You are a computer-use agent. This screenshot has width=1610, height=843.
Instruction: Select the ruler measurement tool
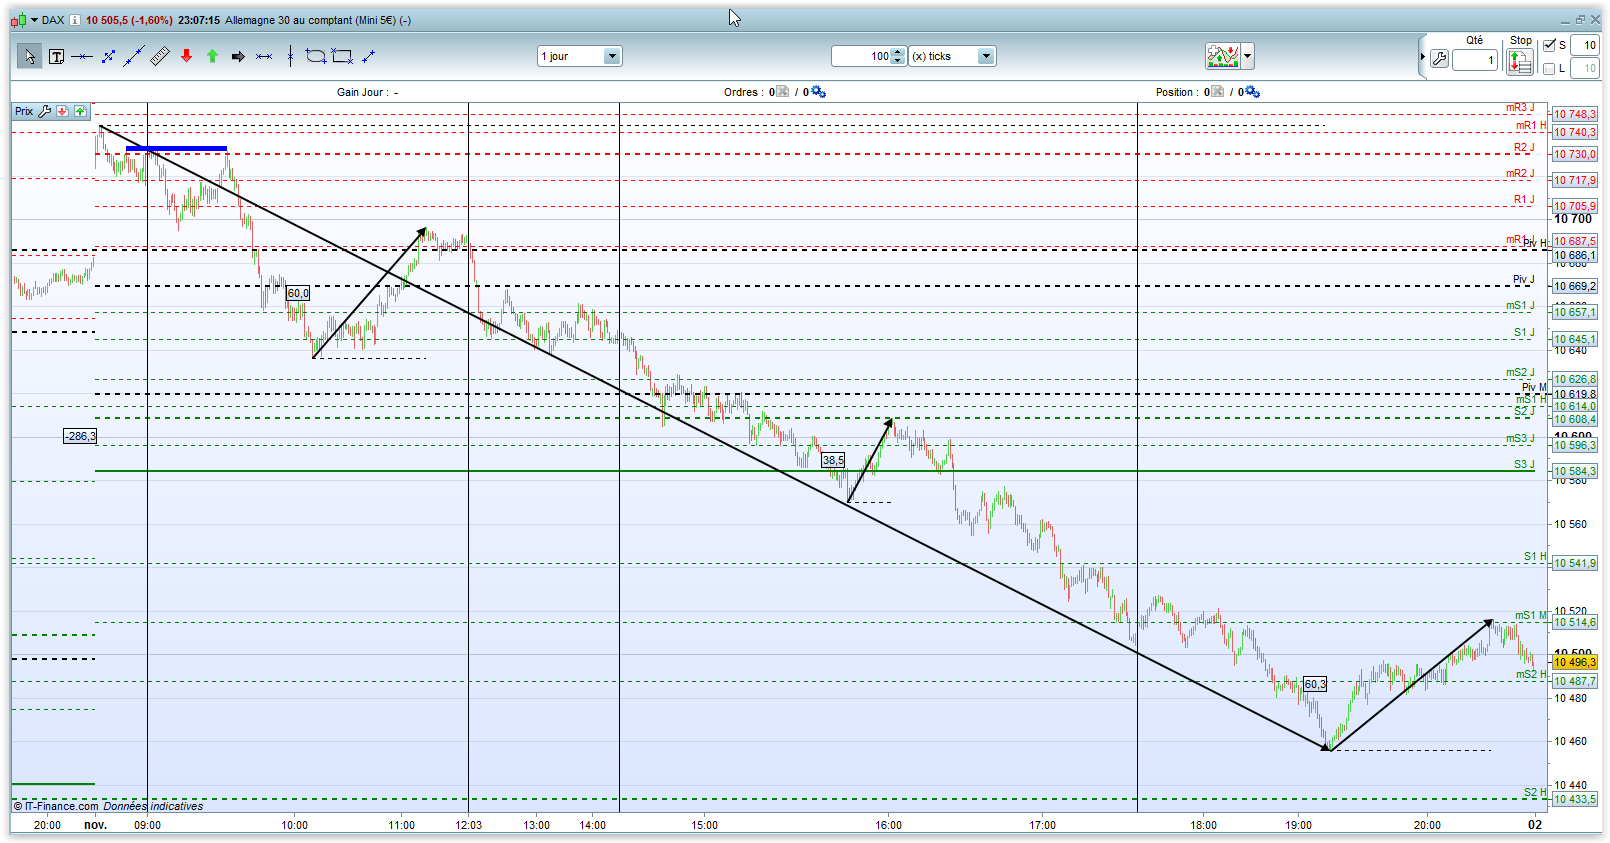160,57
